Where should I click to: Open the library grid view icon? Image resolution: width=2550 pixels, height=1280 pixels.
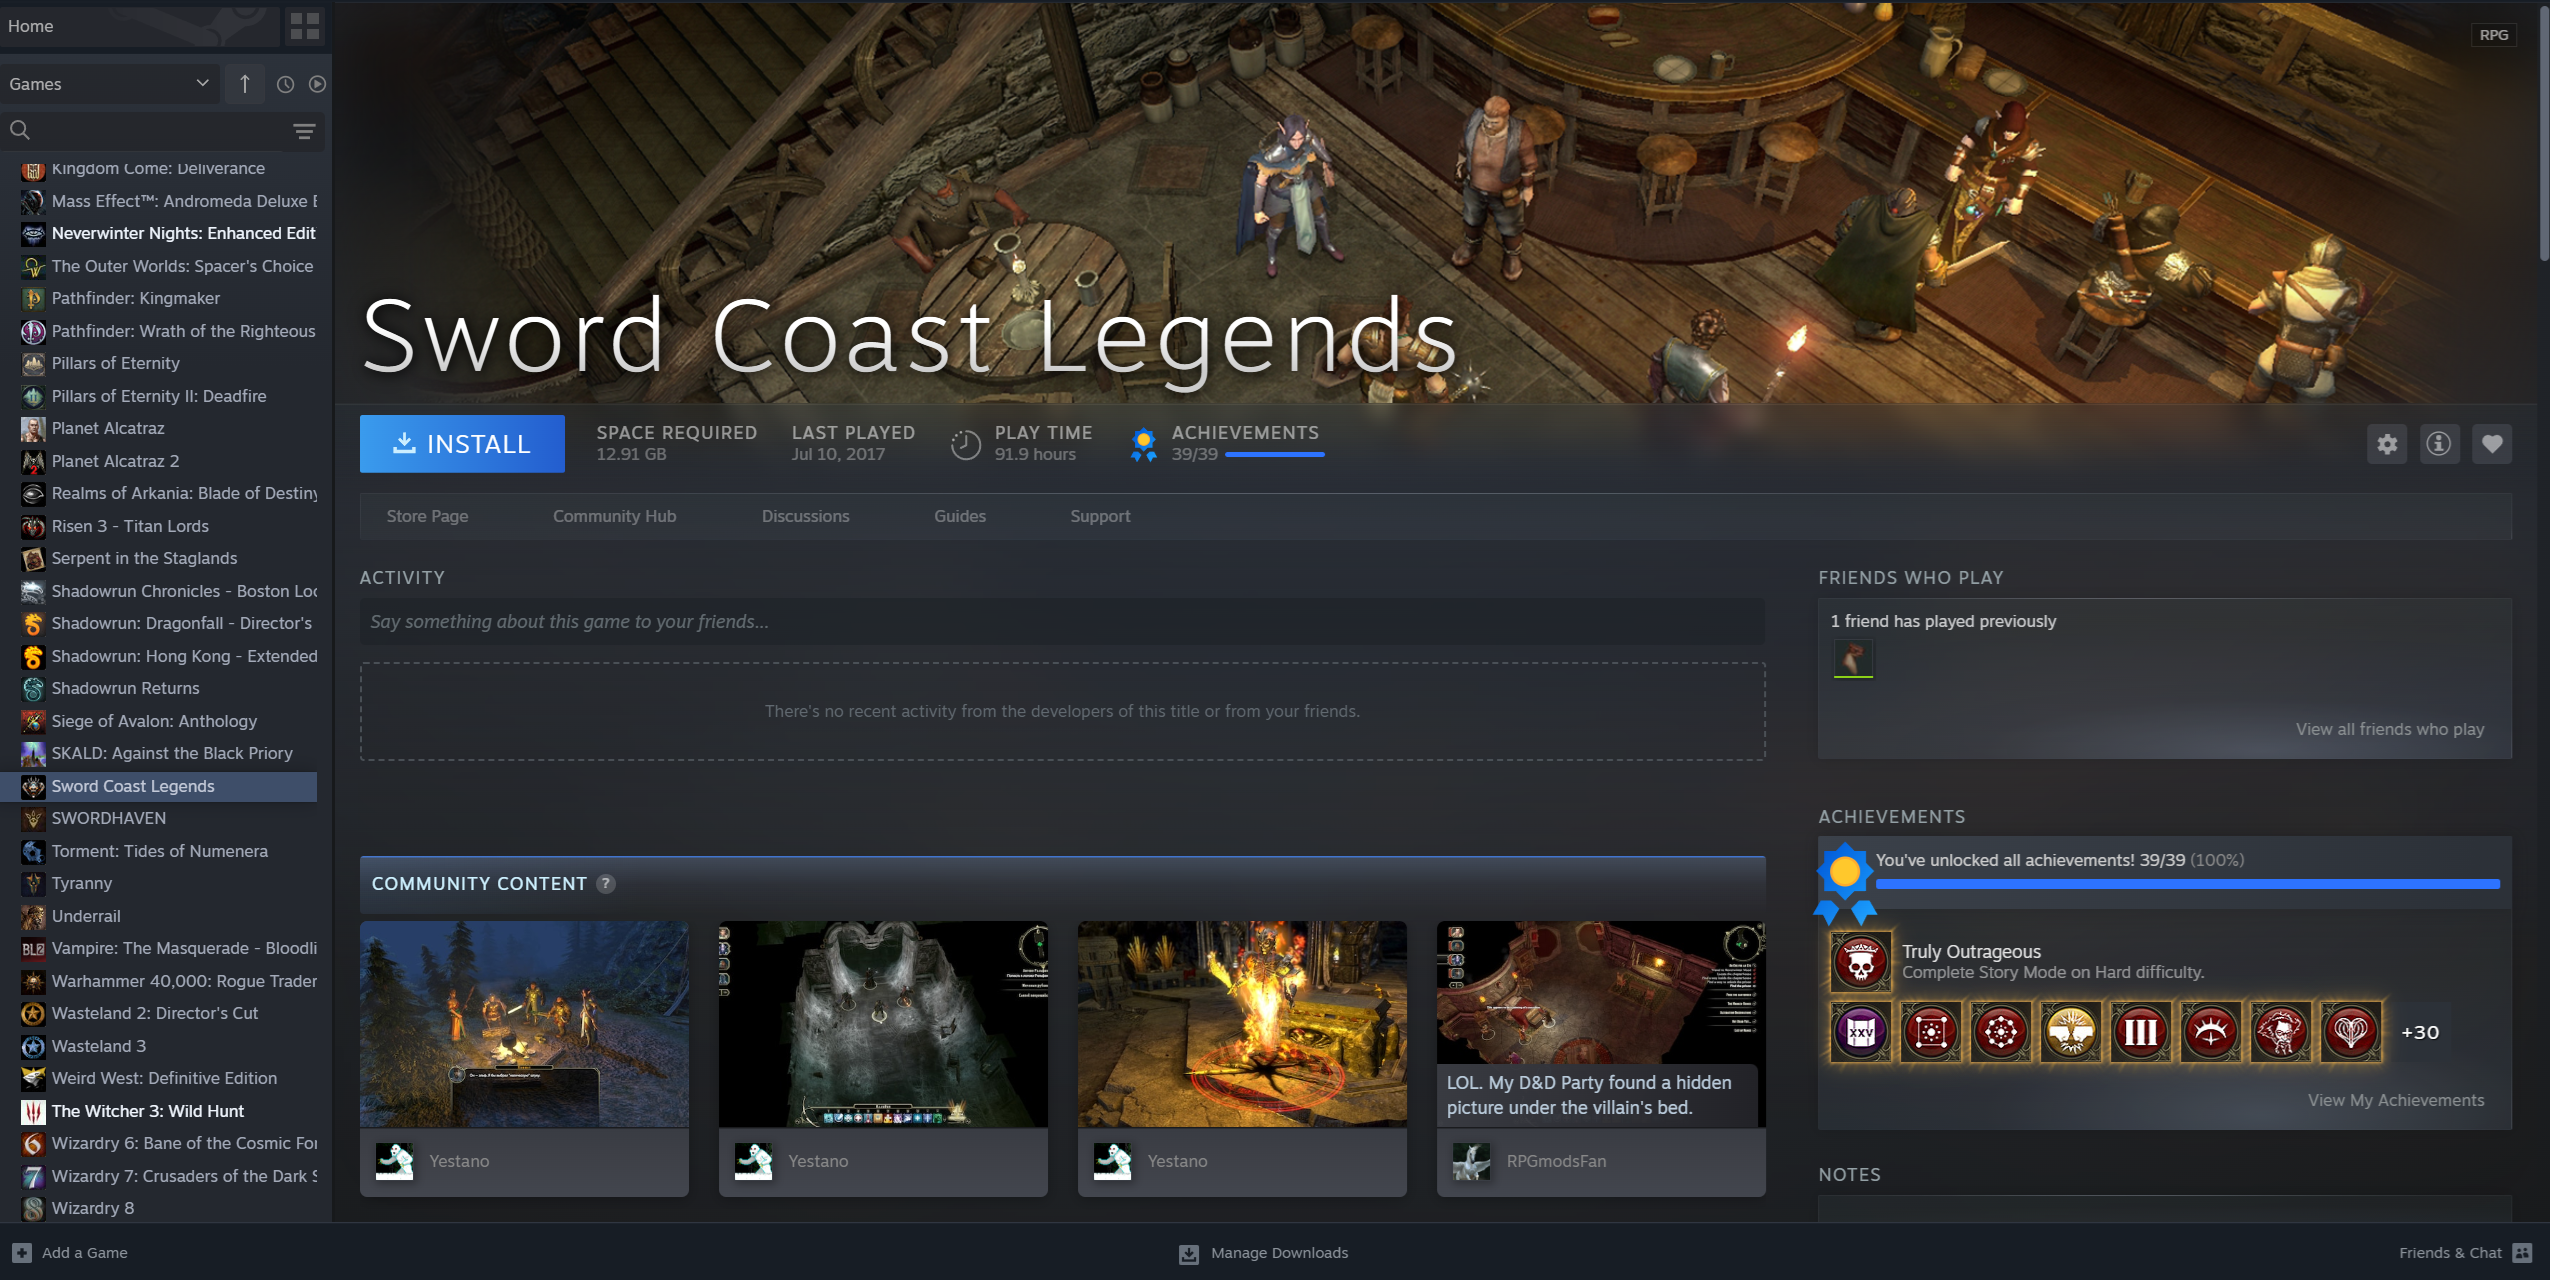click(x=304, y=27)
